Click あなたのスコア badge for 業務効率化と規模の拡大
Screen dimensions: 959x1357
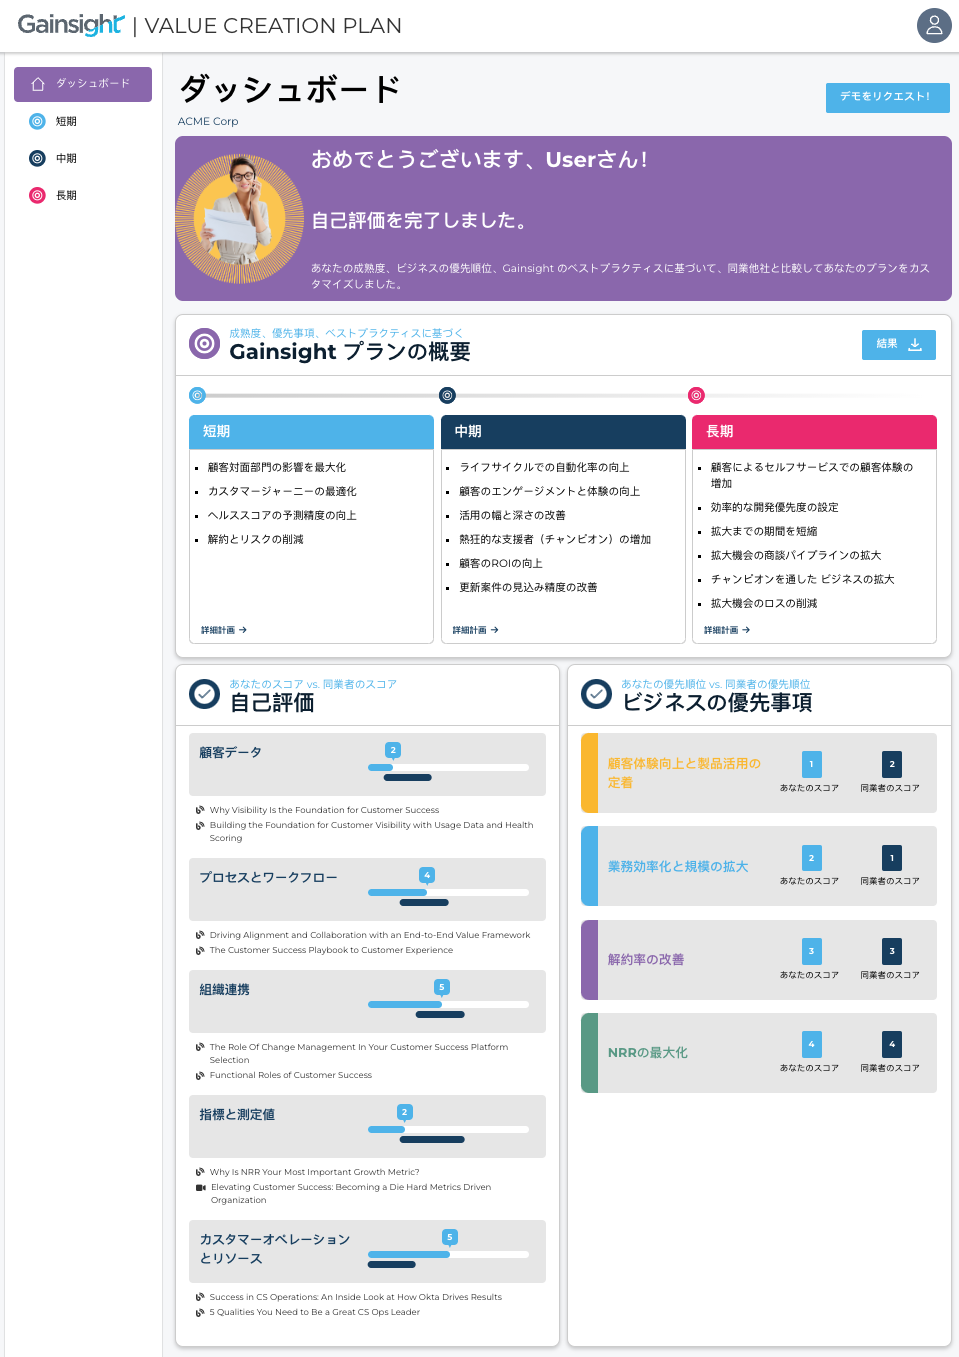tap(811, 858)
